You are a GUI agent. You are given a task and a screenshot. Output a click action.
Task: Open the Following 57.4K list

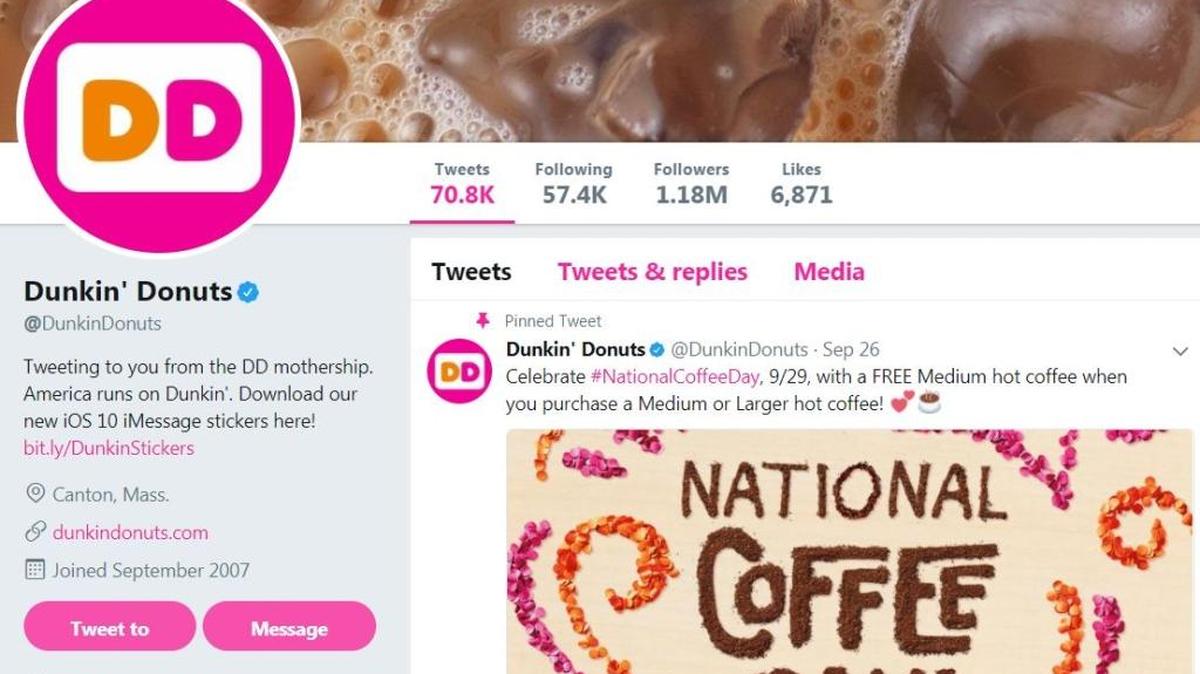(574, 183)
